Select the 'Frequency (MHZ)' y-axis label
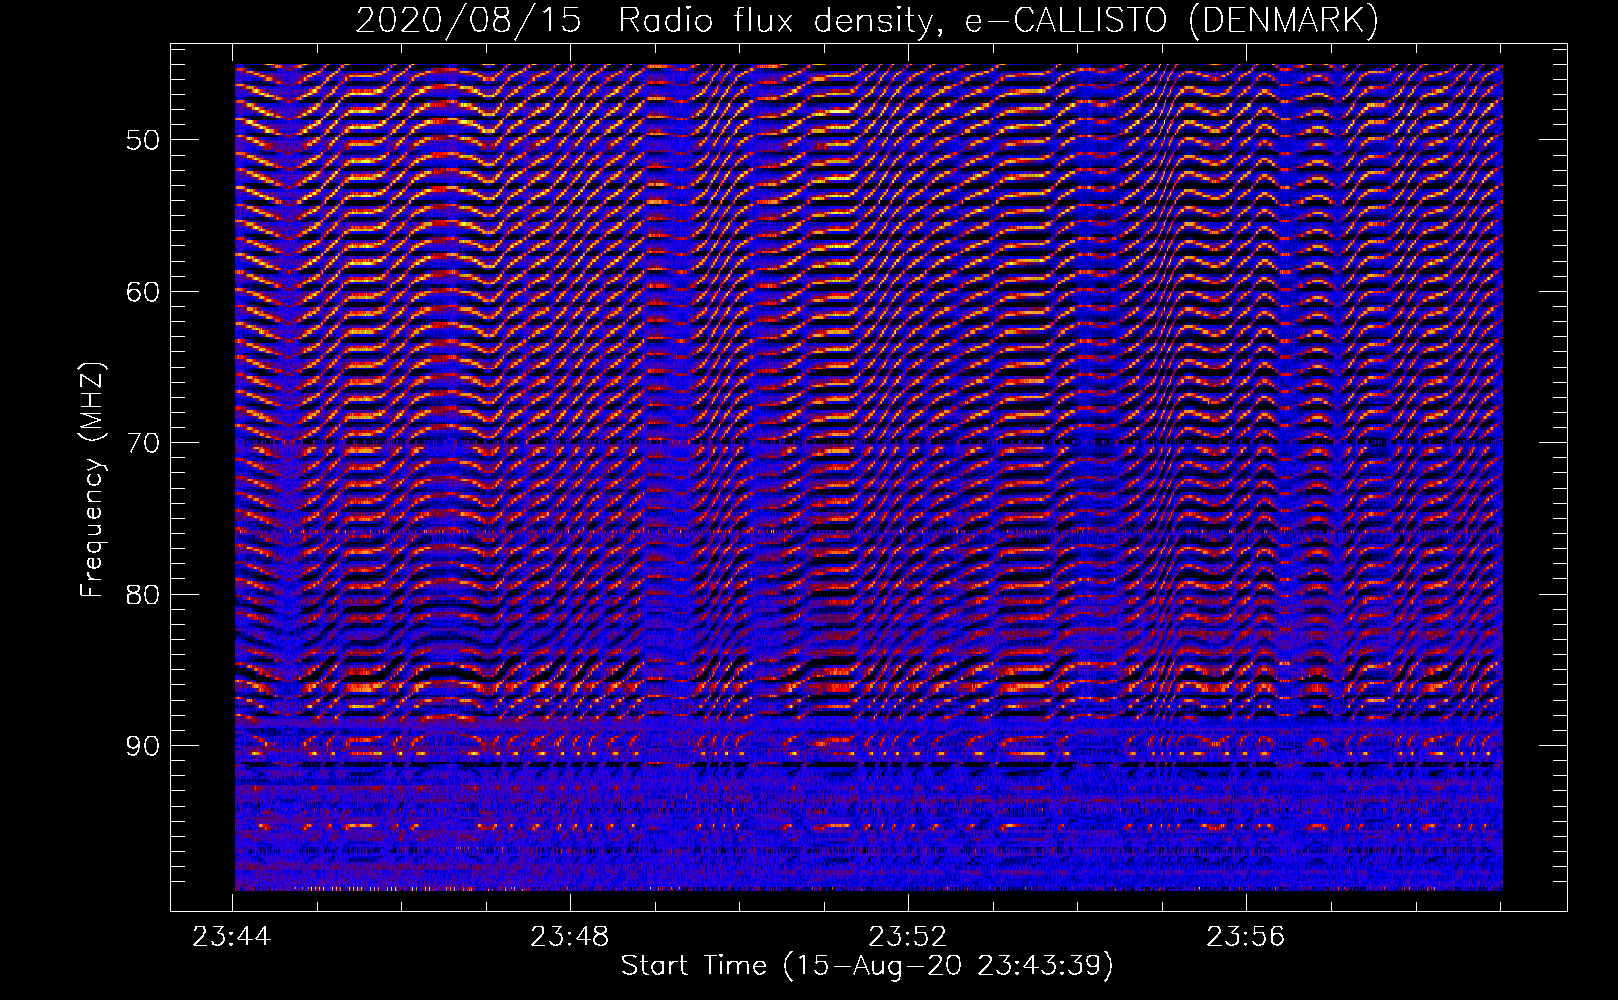Screen dimensions: 1618x1000 click(x=92, y=481)
